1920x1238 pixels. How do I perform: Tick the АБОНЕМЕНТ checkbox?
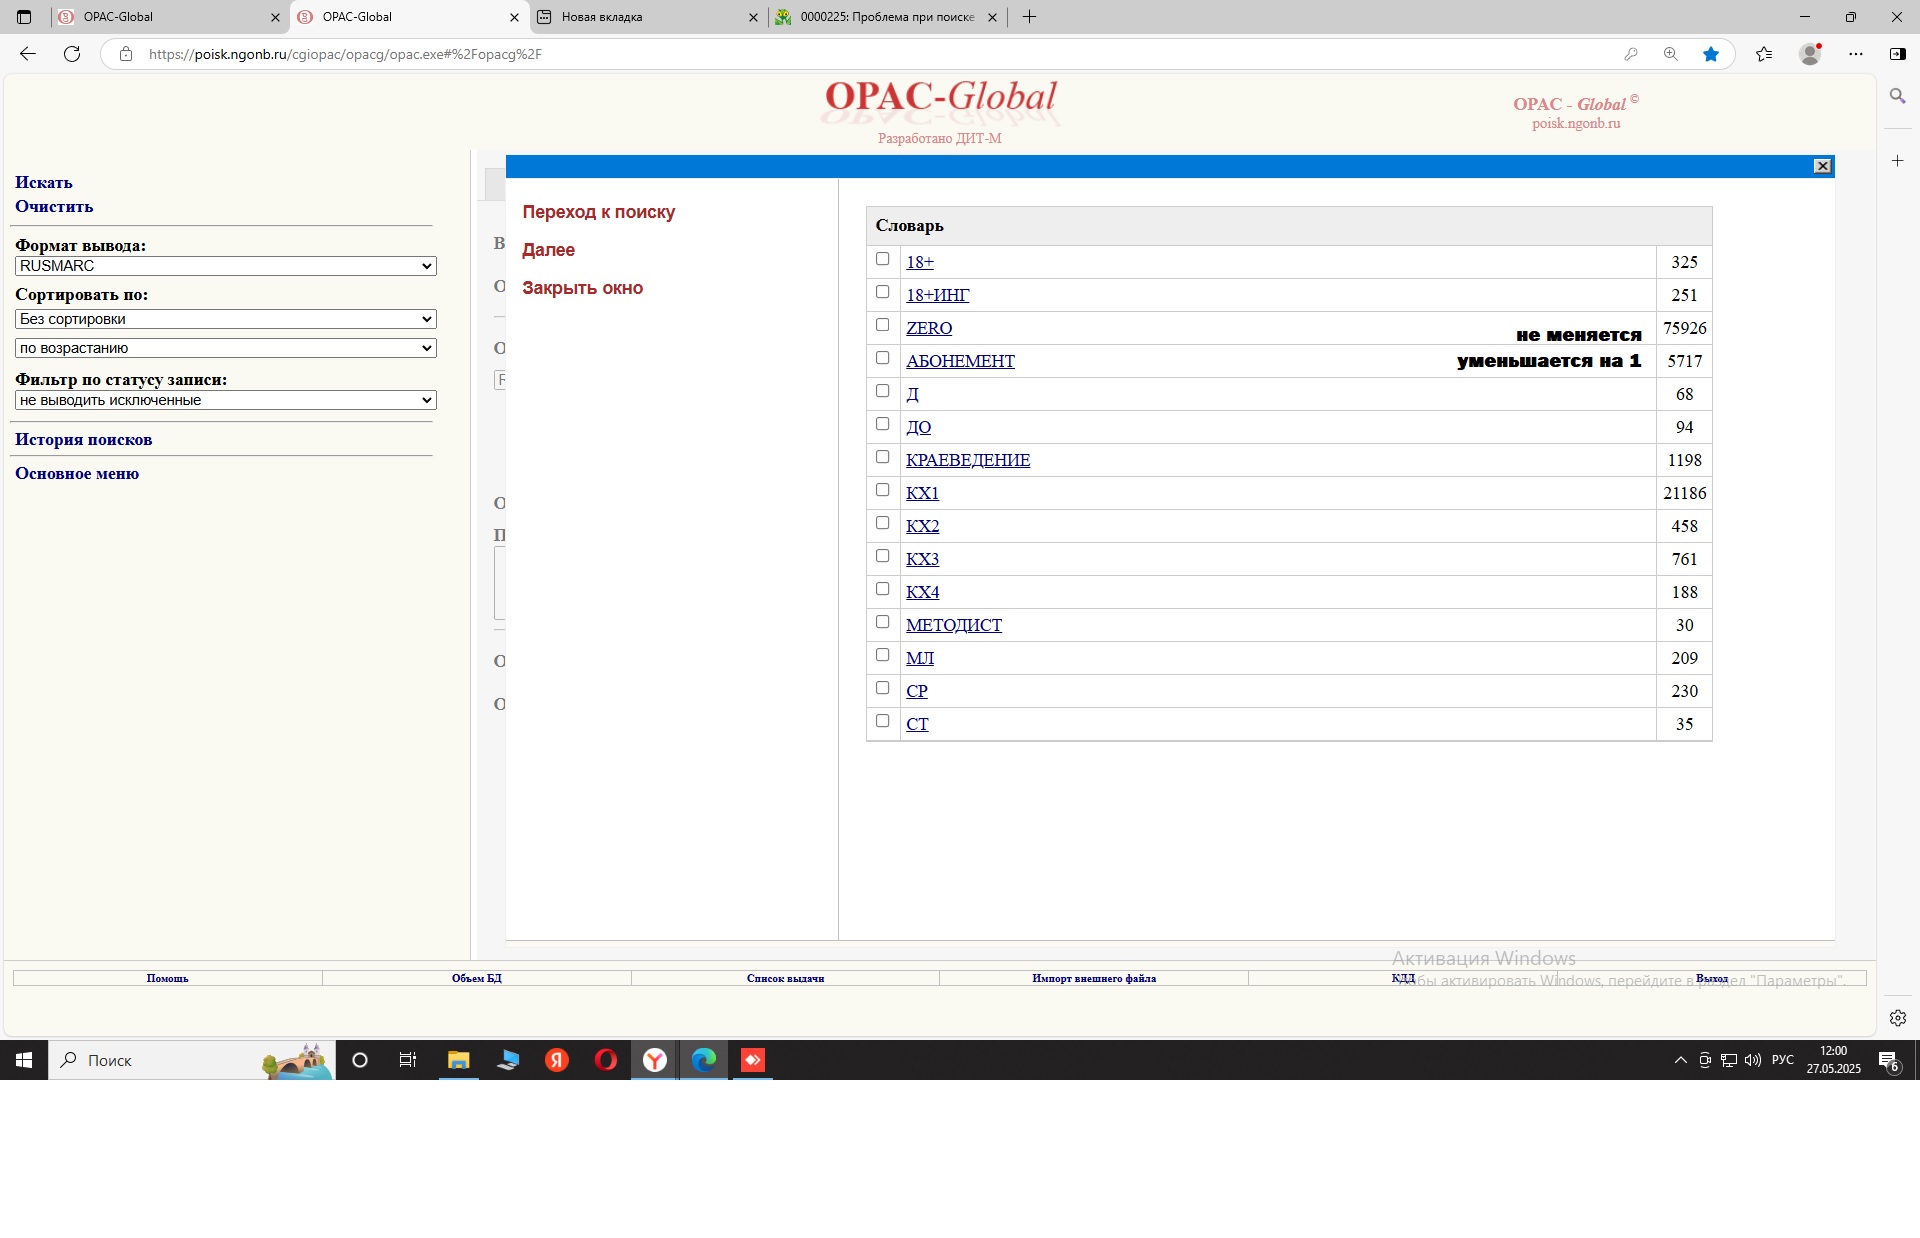pos(882,358)
